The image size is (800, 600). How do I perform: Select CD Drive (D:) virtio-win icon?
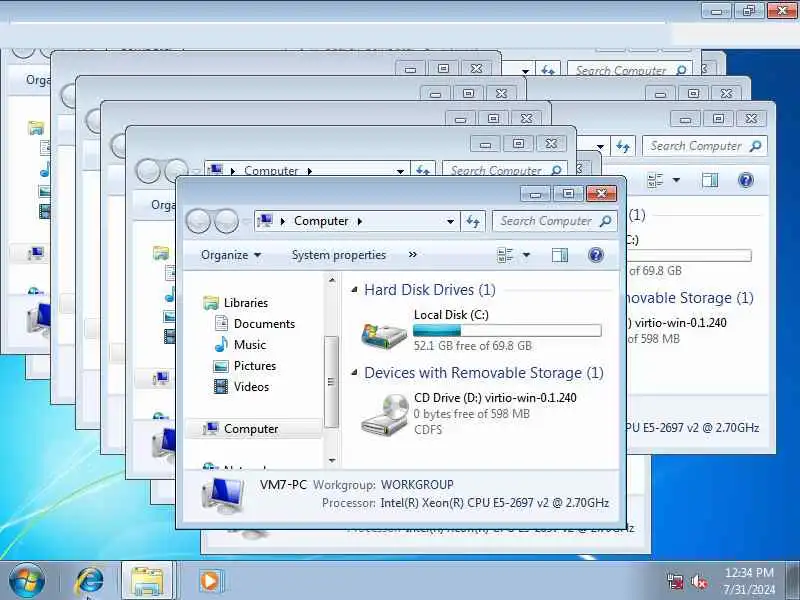coord(384,414)
